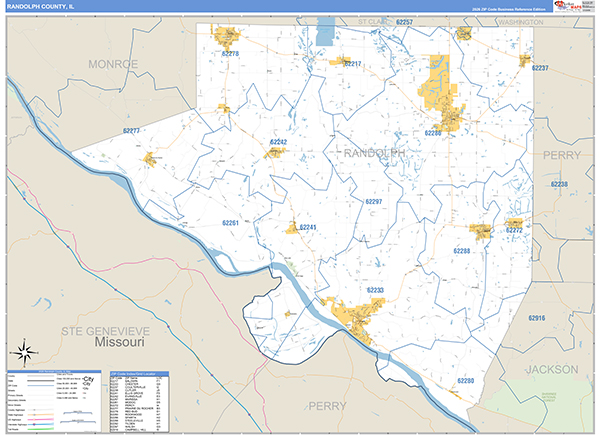Viewport: 600px width, 435px height.
Task: Click the yellow town marker near 62241
Action: [x=293, y=228]
